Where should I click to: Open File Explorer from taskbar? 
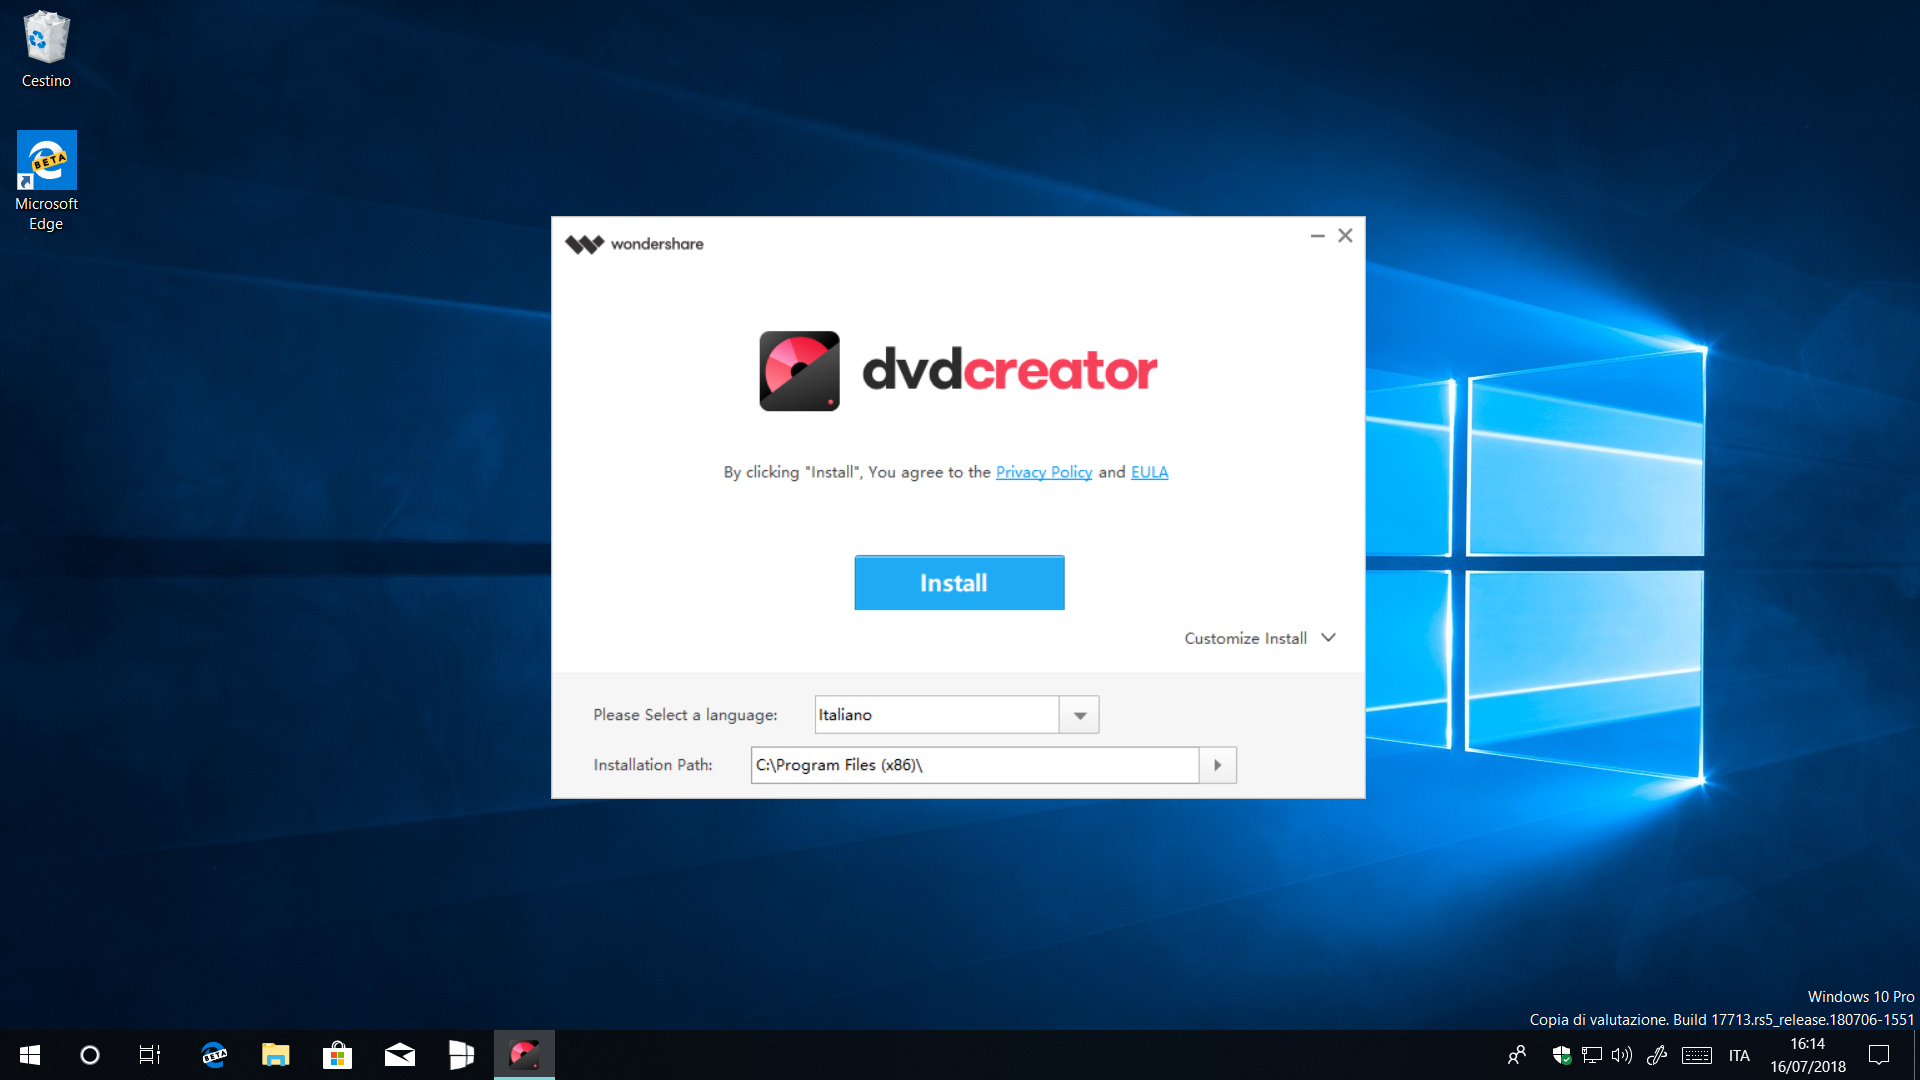(x=276, y=1055)
